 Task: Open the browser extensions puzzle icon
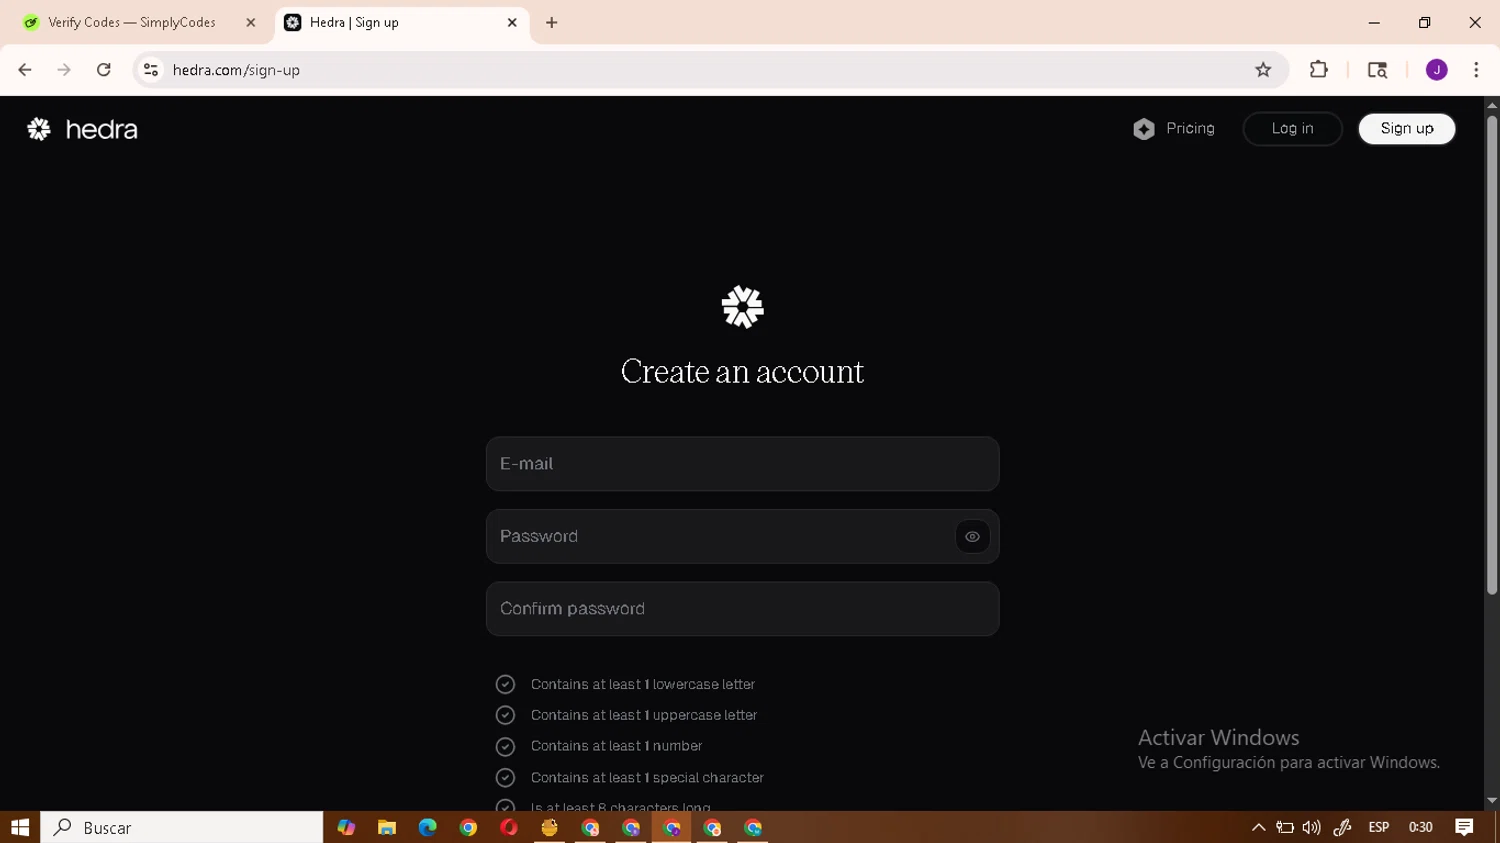click(1319, 70)
